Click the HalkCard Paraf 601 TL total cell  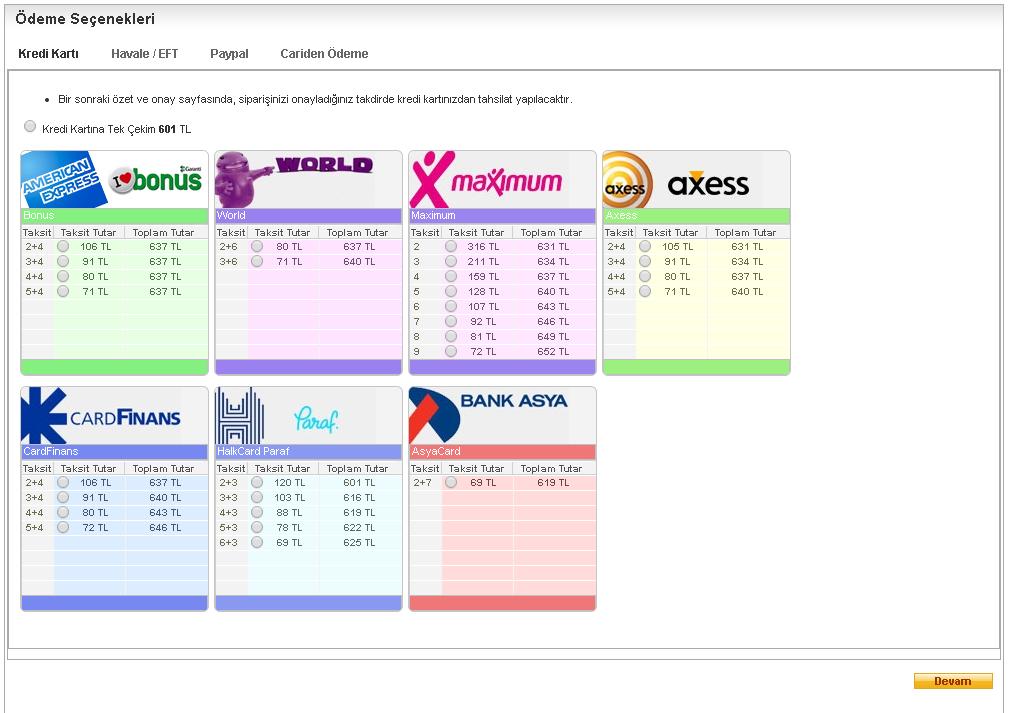[x=359, y=482]
